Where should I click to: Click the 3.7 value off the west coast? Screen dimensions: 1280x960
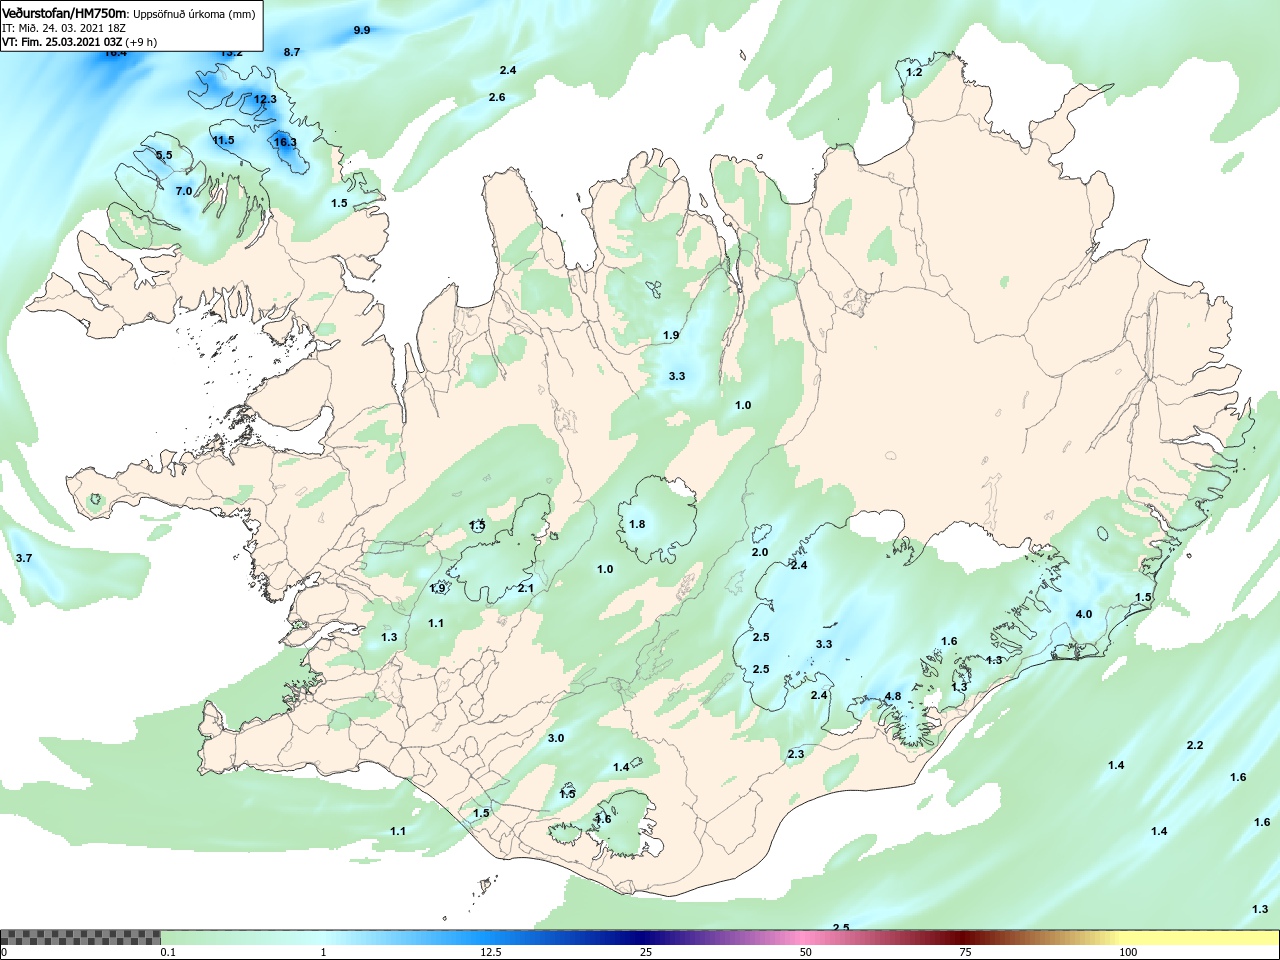[x=24, y=558]
